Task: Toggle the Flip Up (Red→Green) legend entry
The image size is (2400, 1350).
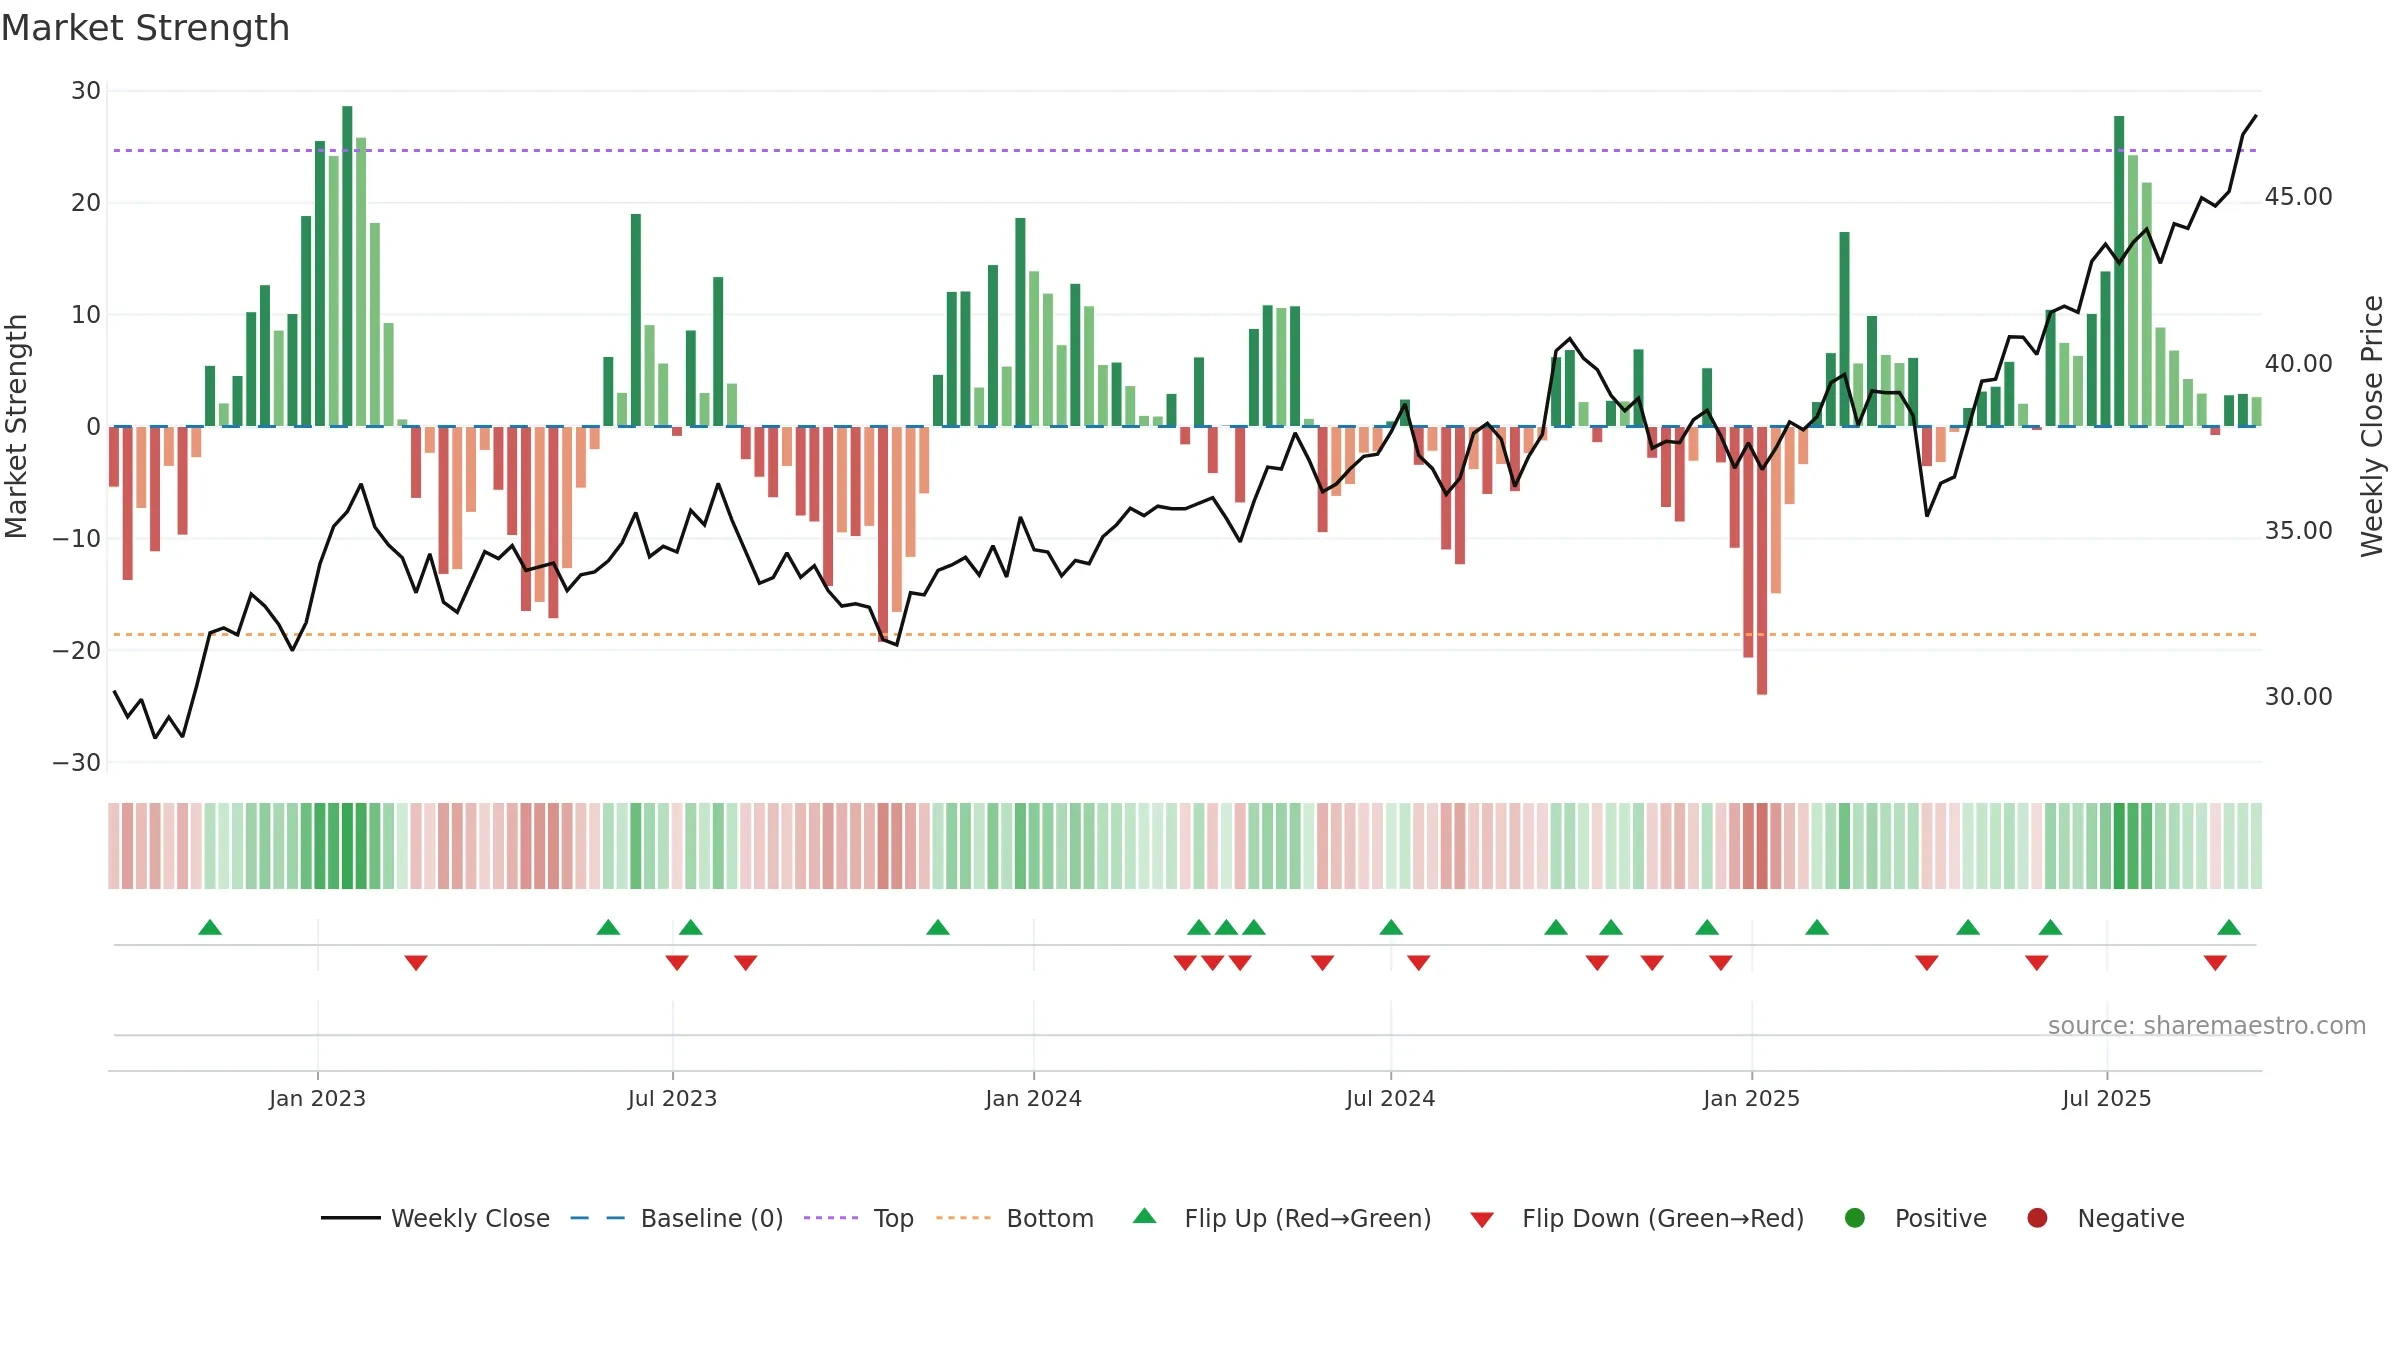Action: (x=1282, y=1218)
